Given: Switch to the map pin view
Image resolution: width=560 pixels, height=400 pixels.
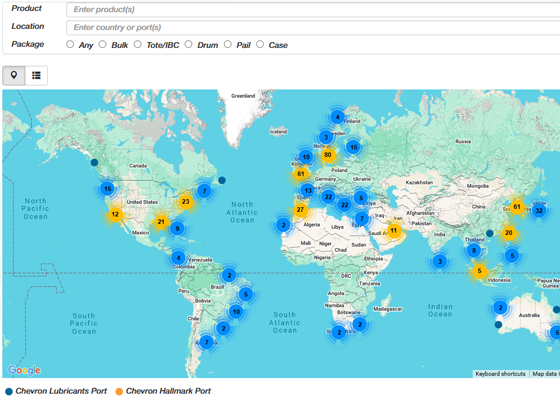Looking at the screenshot, I should pyautogui.click(x=14, y=75).
